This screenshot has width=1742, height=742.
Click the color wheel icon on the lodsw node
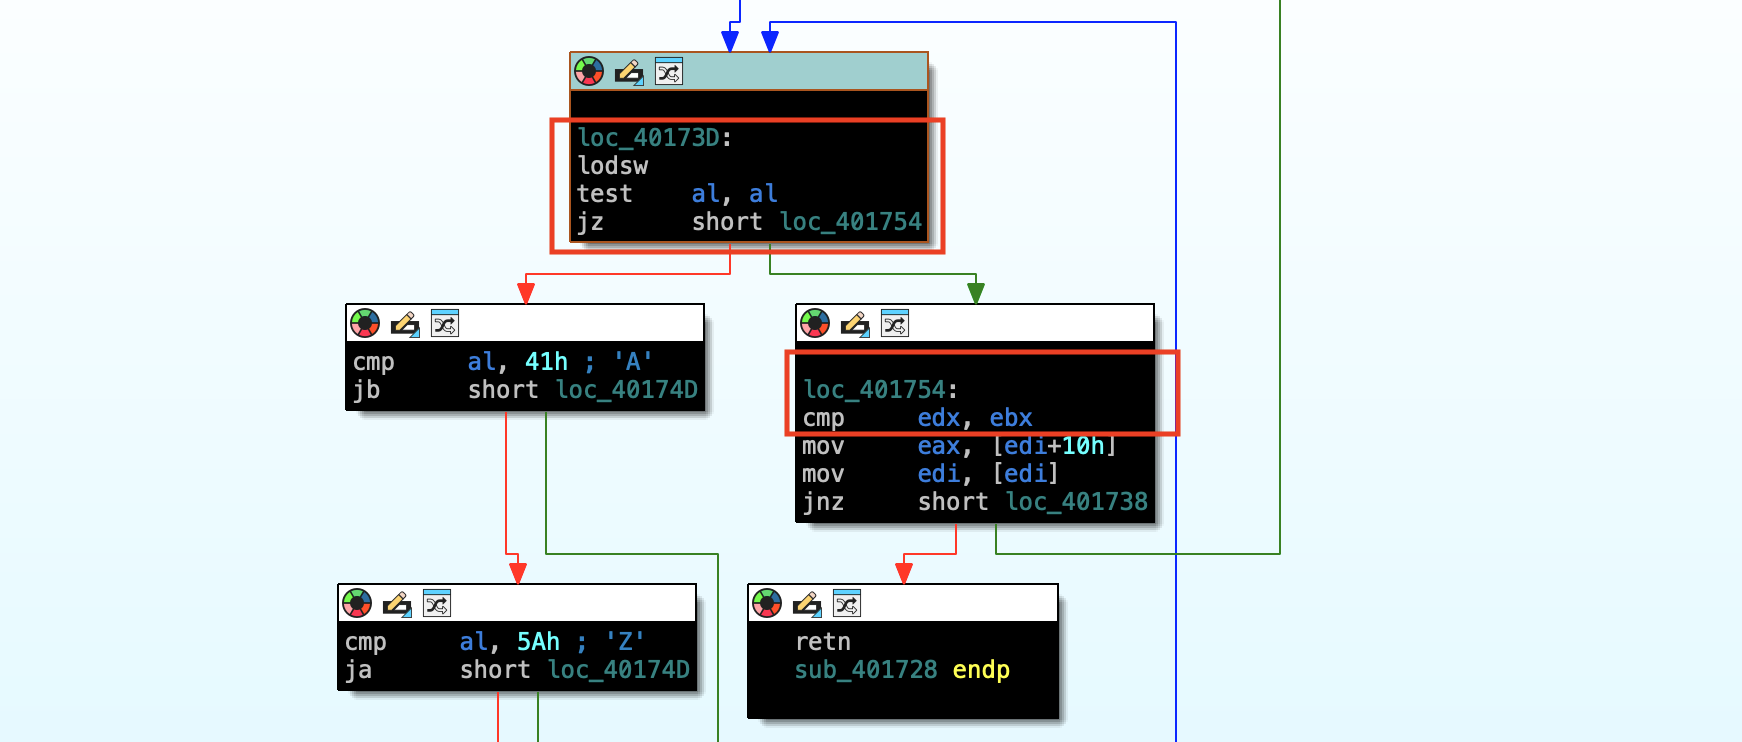(x=589, y=71)
